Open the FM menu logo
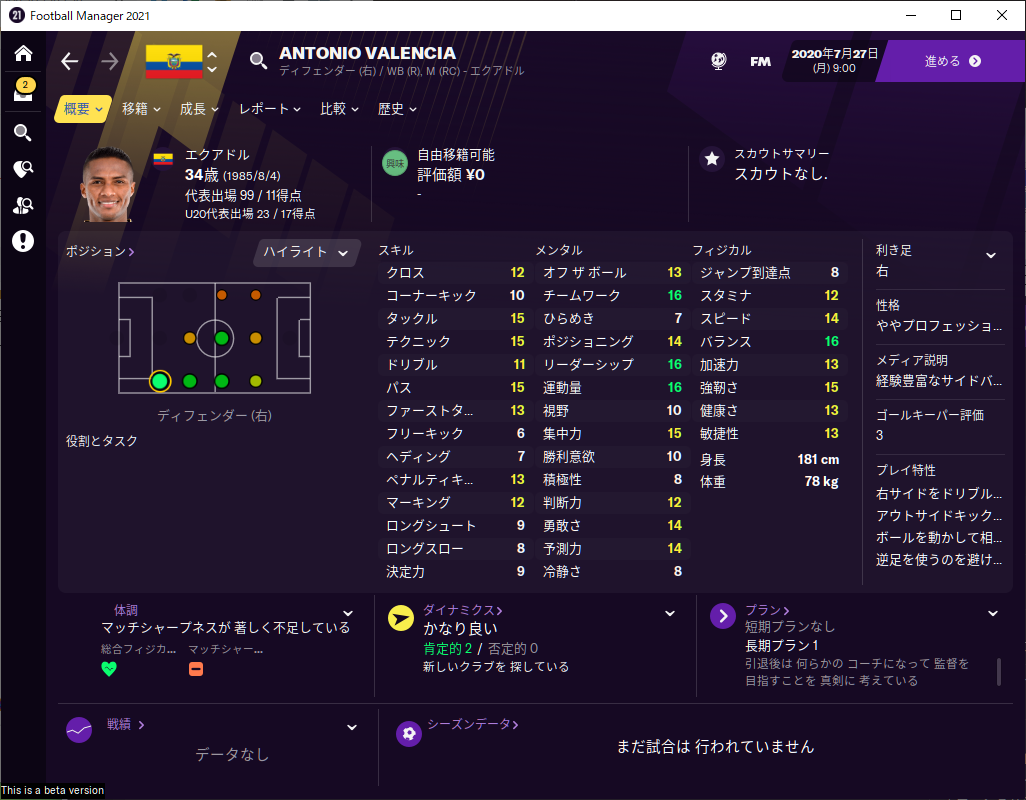1026x800 pixels. 760,61
